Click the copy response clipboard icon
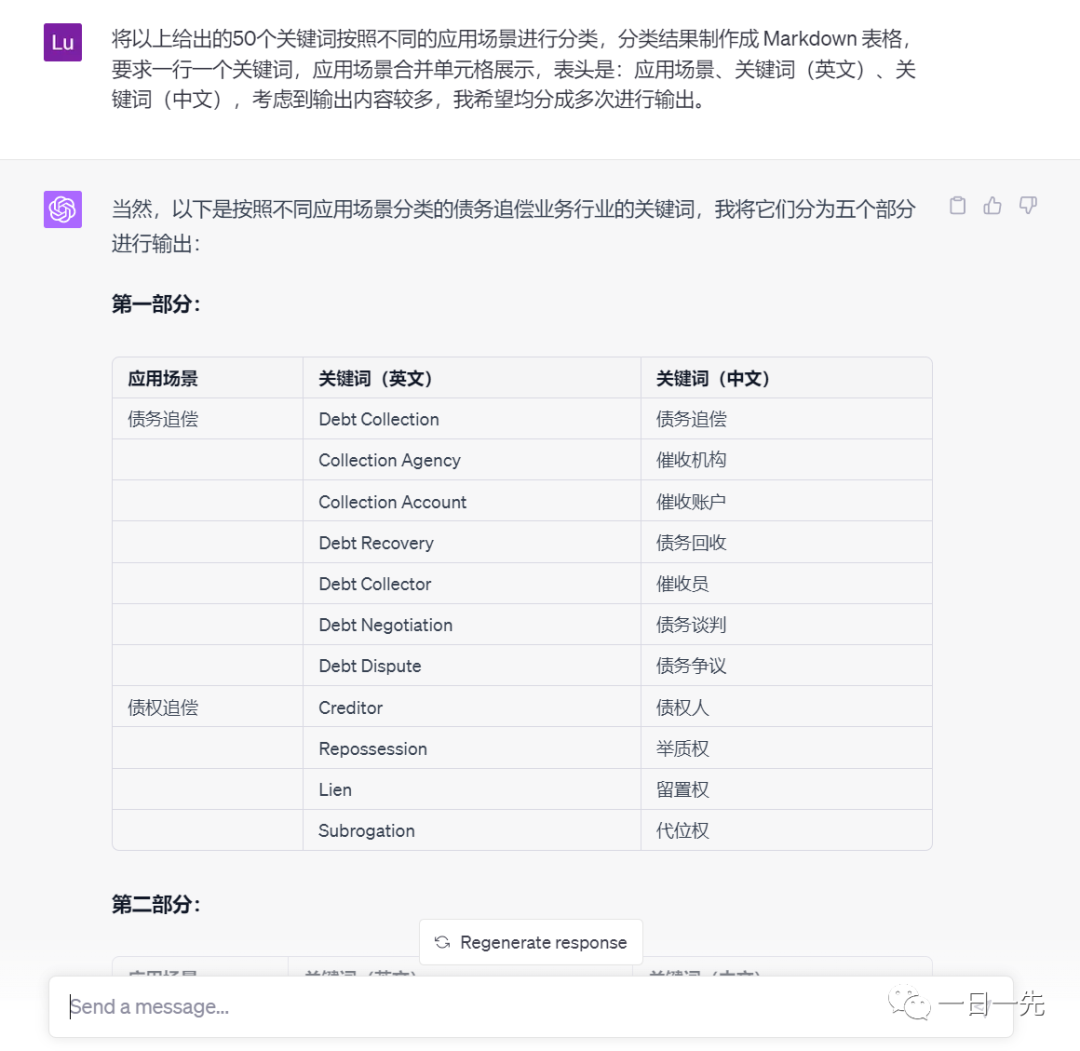 (957, 206)
